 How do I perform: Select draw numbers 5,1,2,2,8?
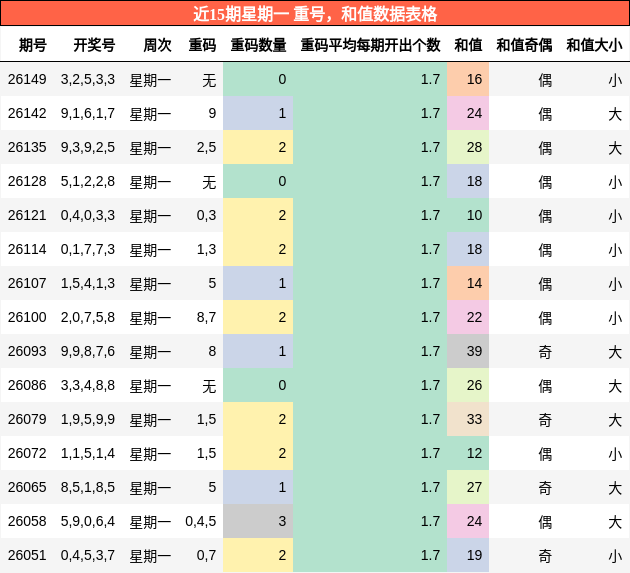pos(88,181)
